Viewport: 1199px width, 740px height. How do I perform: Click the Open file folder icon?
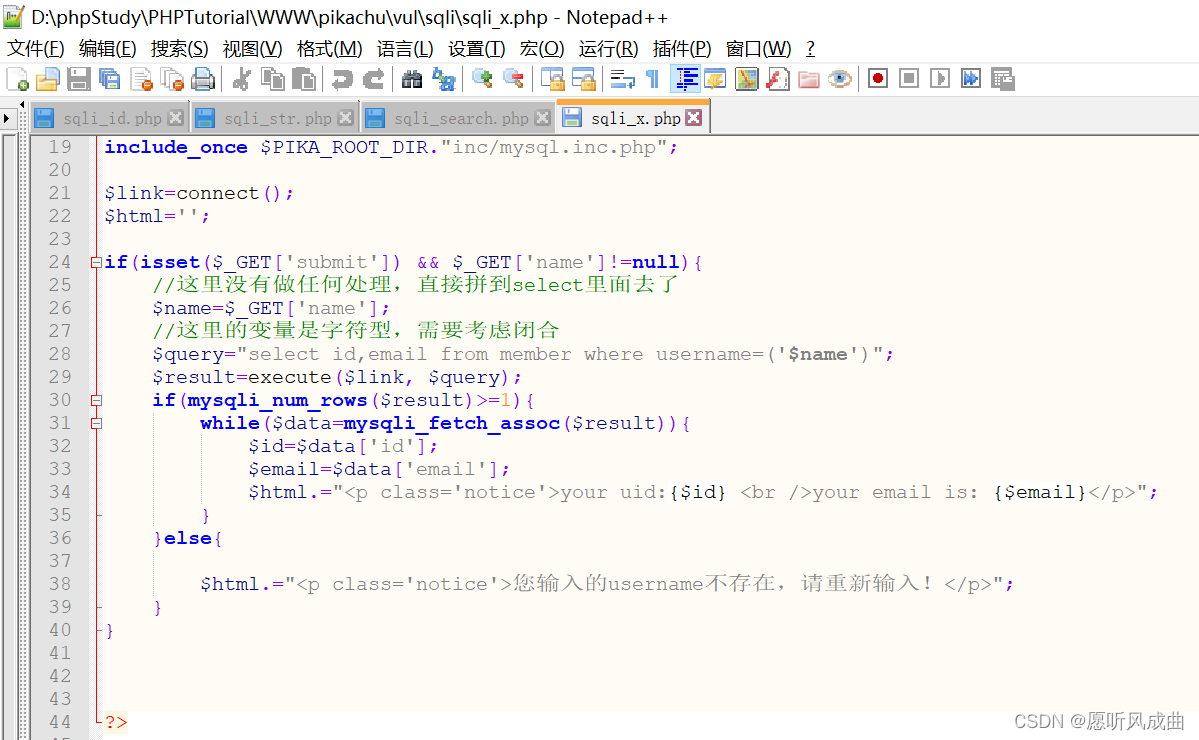[48, 79]
